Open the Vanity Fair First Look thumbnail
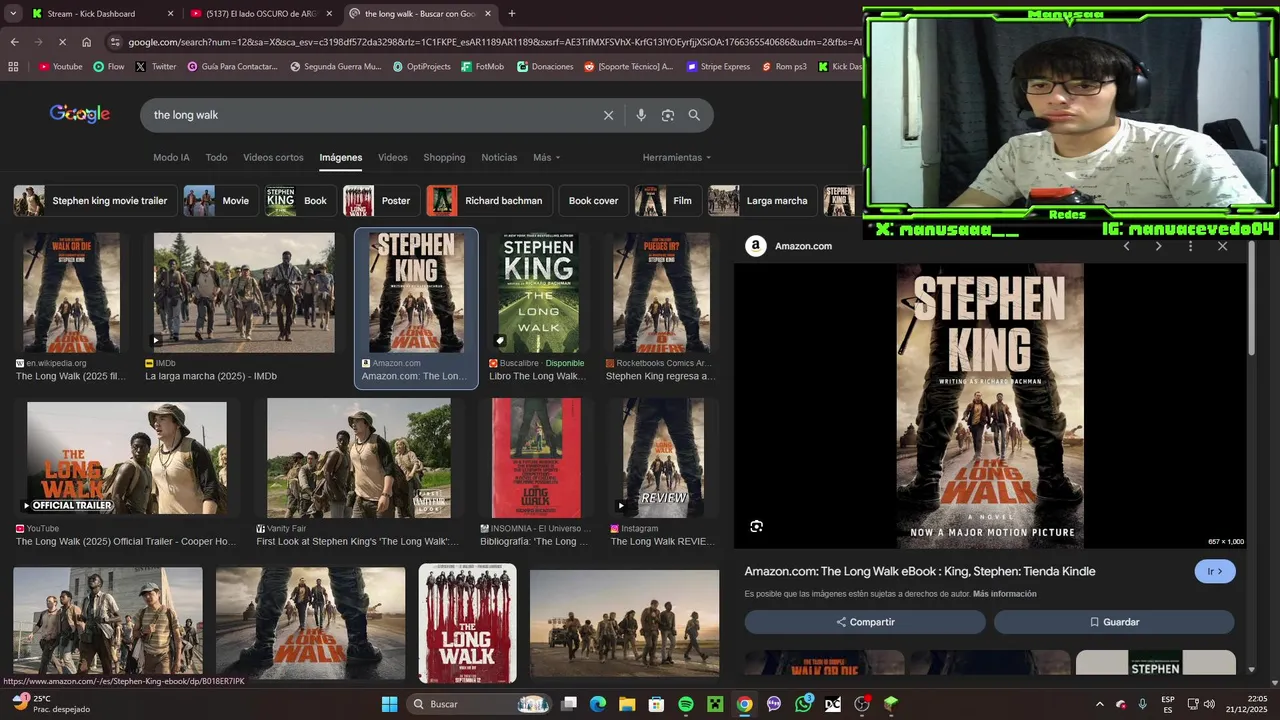Screen dimensions: 1280x720 point(359,459)
